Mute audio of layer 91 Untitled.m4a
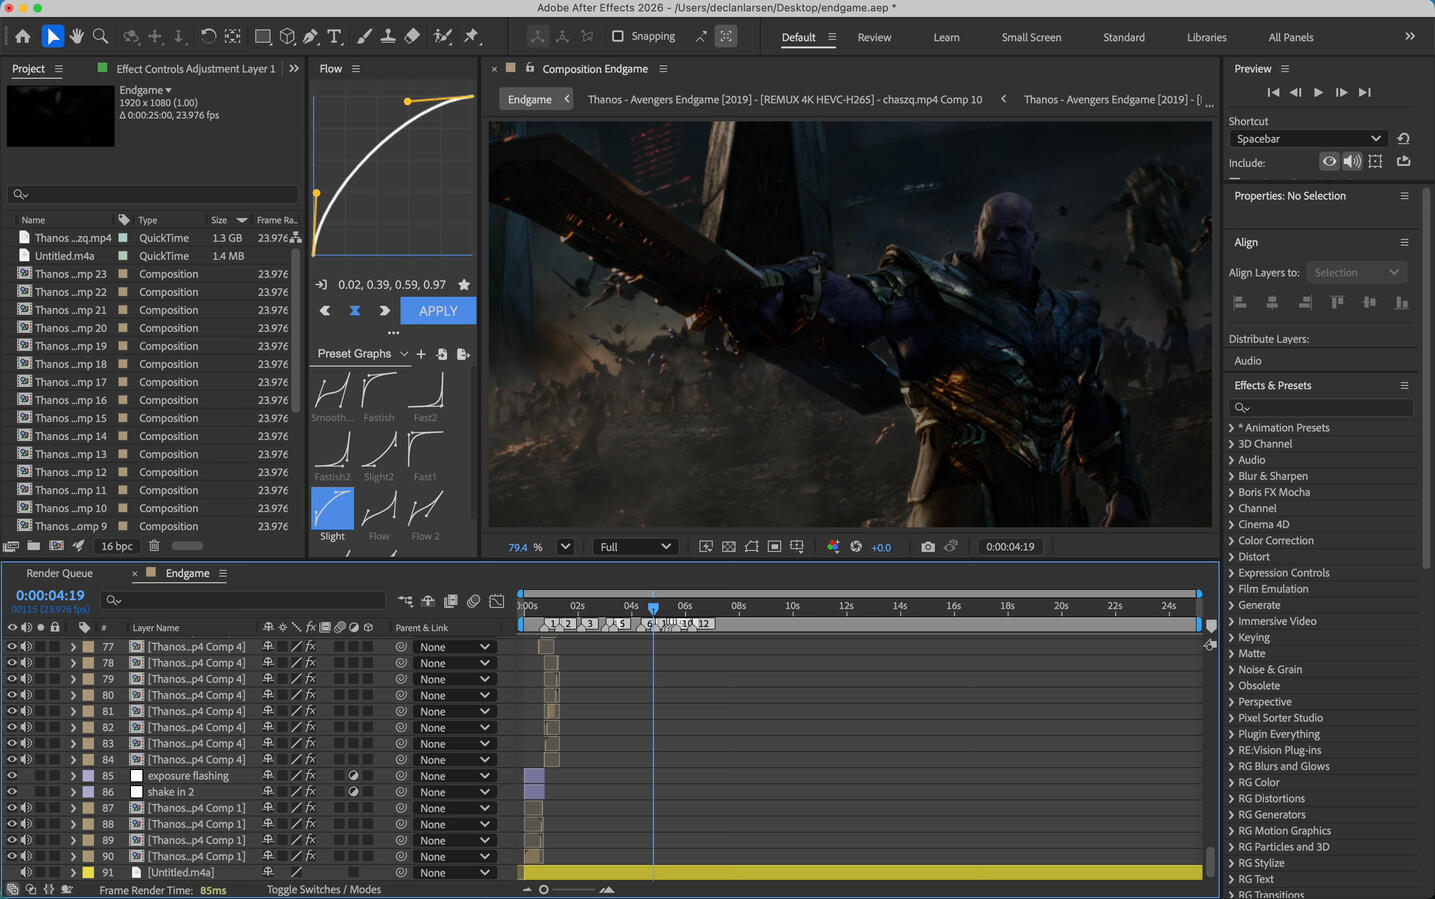1435x899 pixels. [26, 873]
